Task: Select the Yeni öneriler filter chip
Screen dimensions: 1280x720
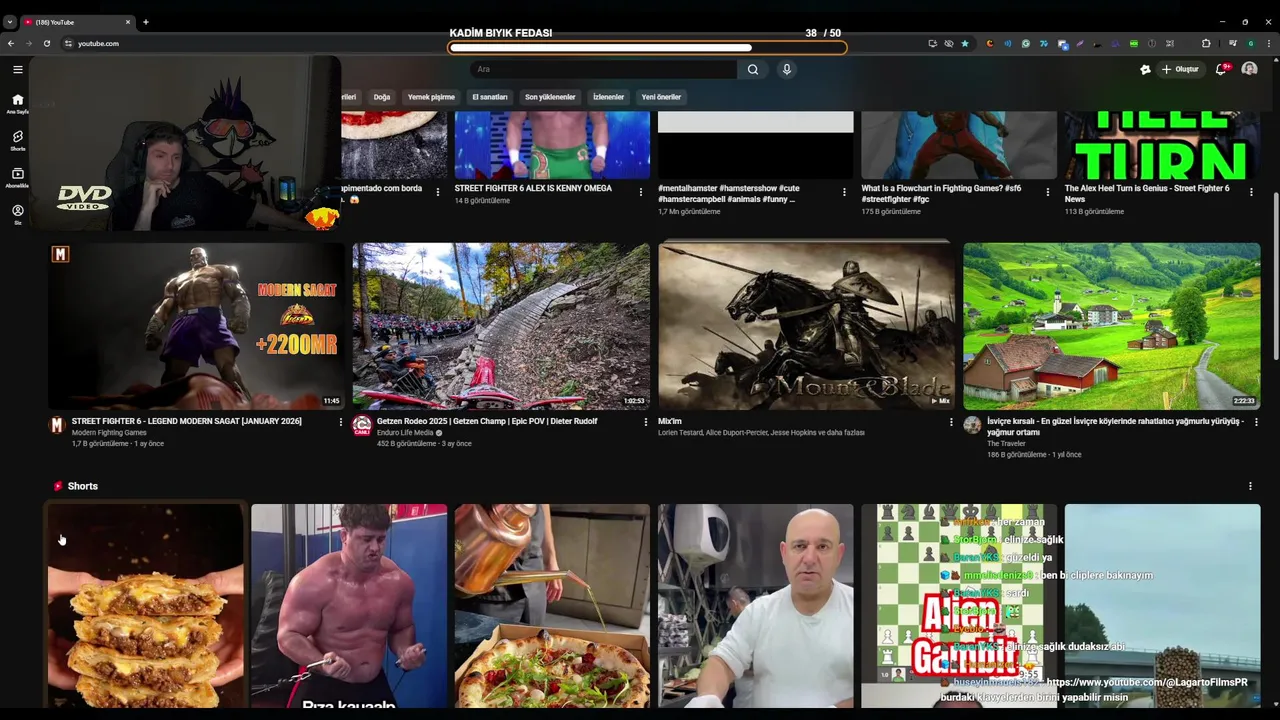Action: pos(661,97)
